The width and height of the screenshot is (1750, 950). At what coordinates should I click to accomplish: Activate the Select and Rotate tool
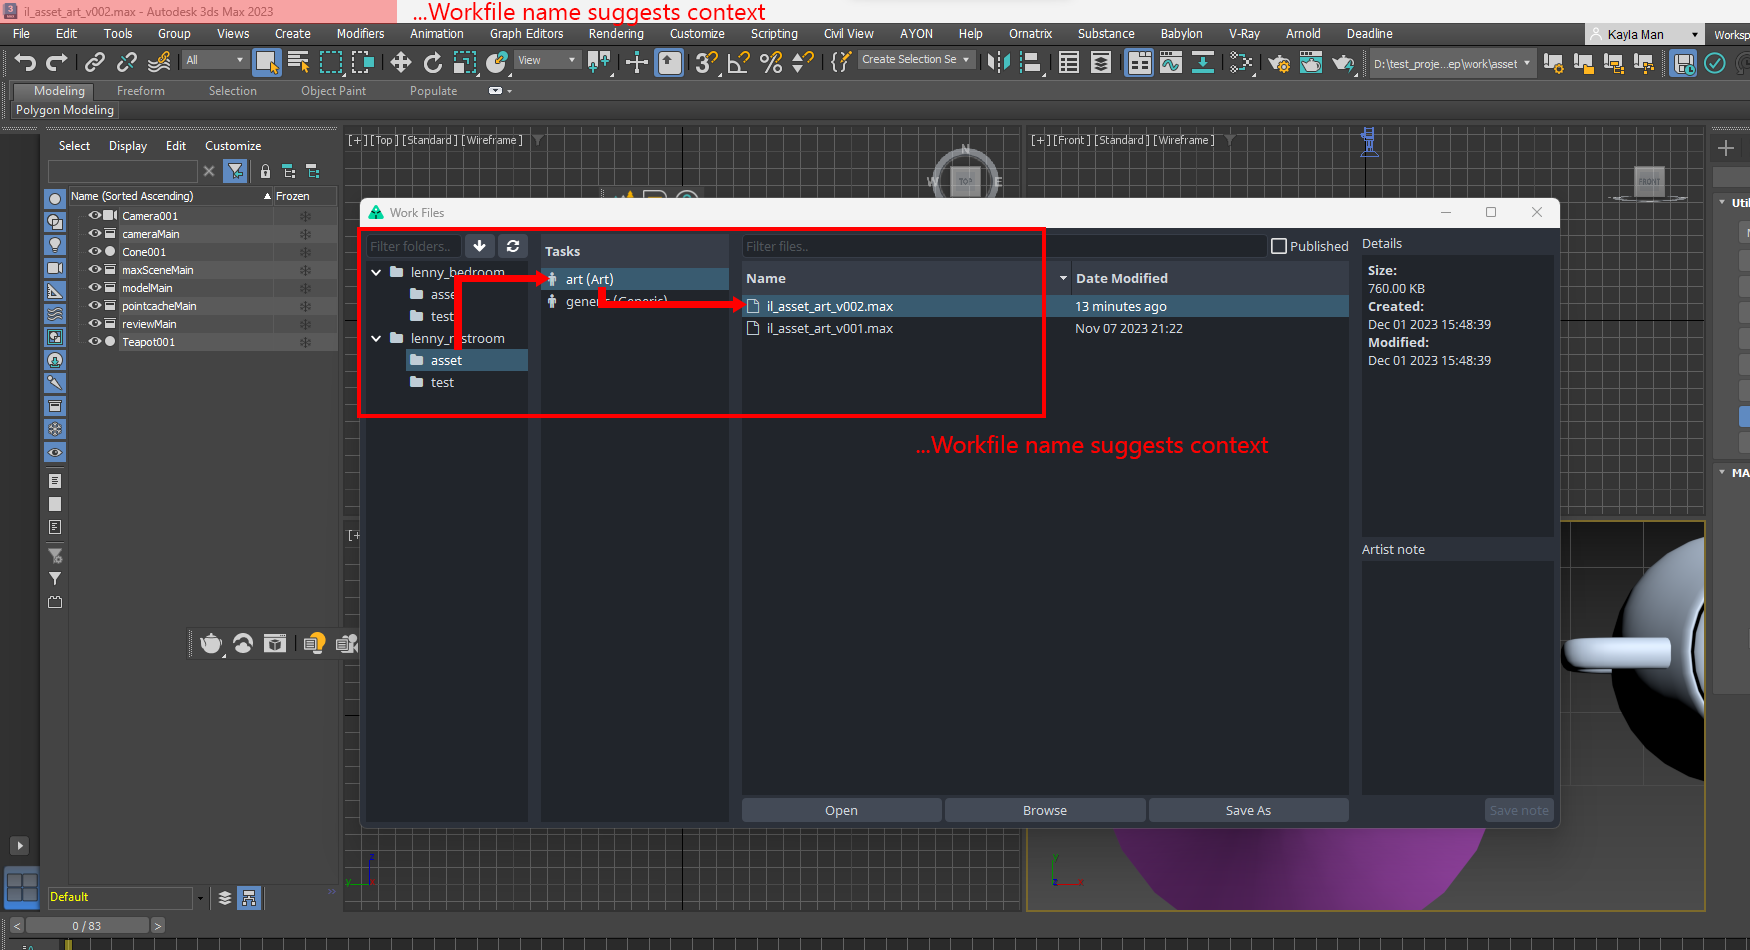[433, 63]
